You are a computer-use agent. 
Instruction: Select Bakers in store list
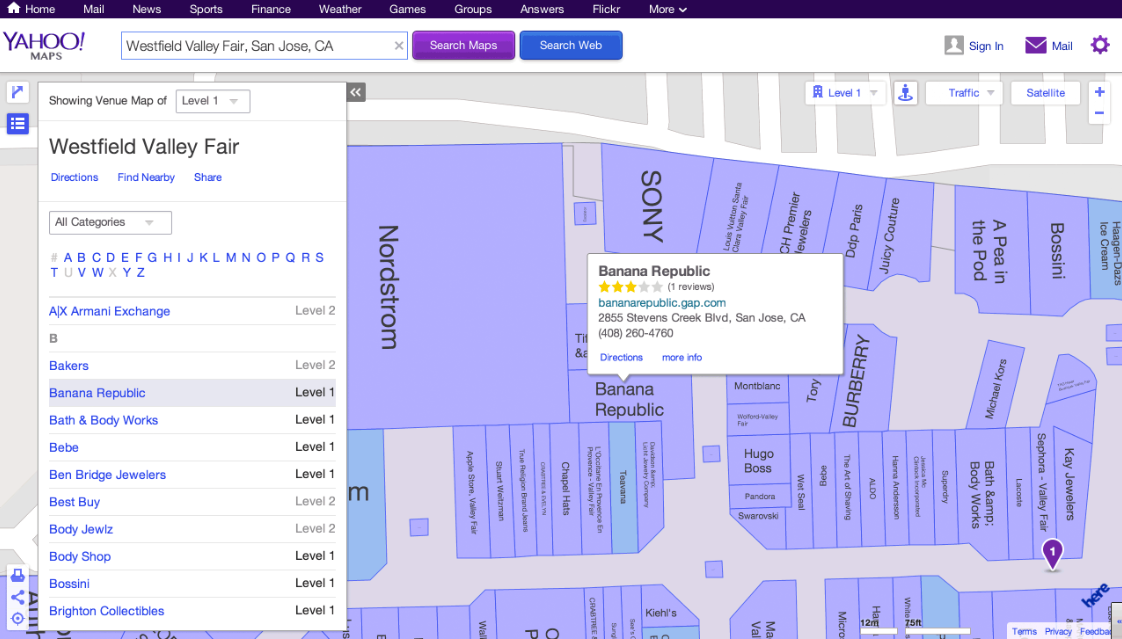coord(69,366)
